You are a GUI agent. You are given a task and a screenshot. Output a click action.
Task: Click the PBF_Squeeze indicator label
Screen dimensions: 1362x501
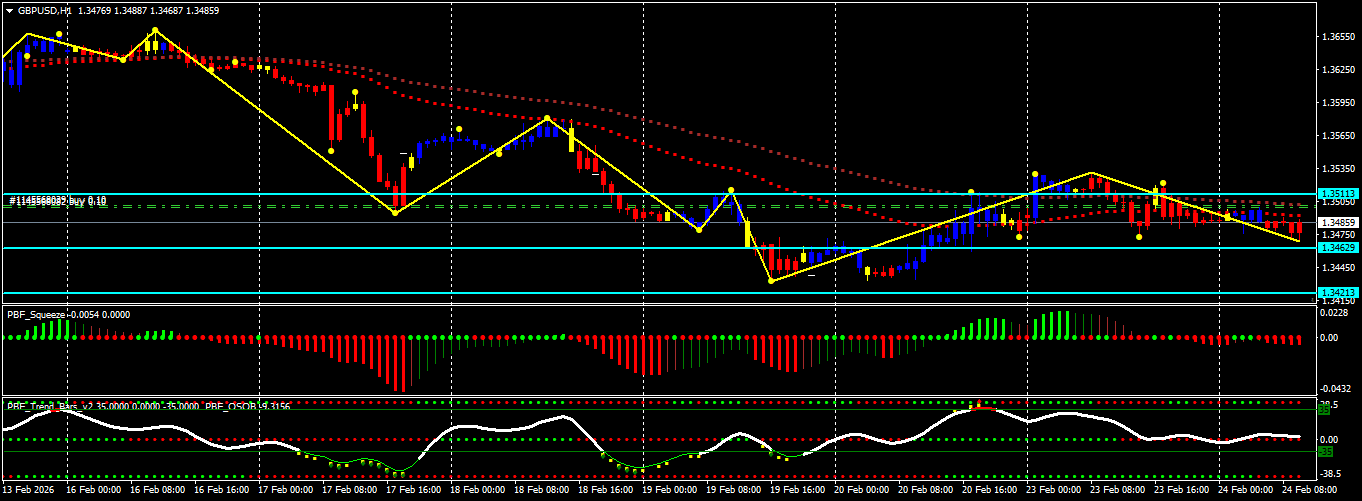[36, 314]
